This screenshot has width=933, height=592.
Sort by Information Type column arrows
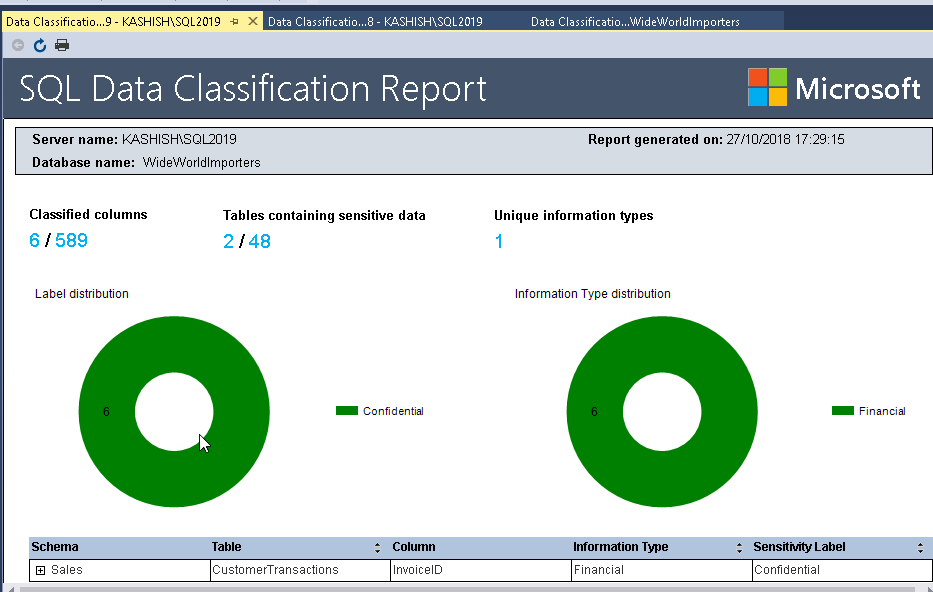coord(738,548)
